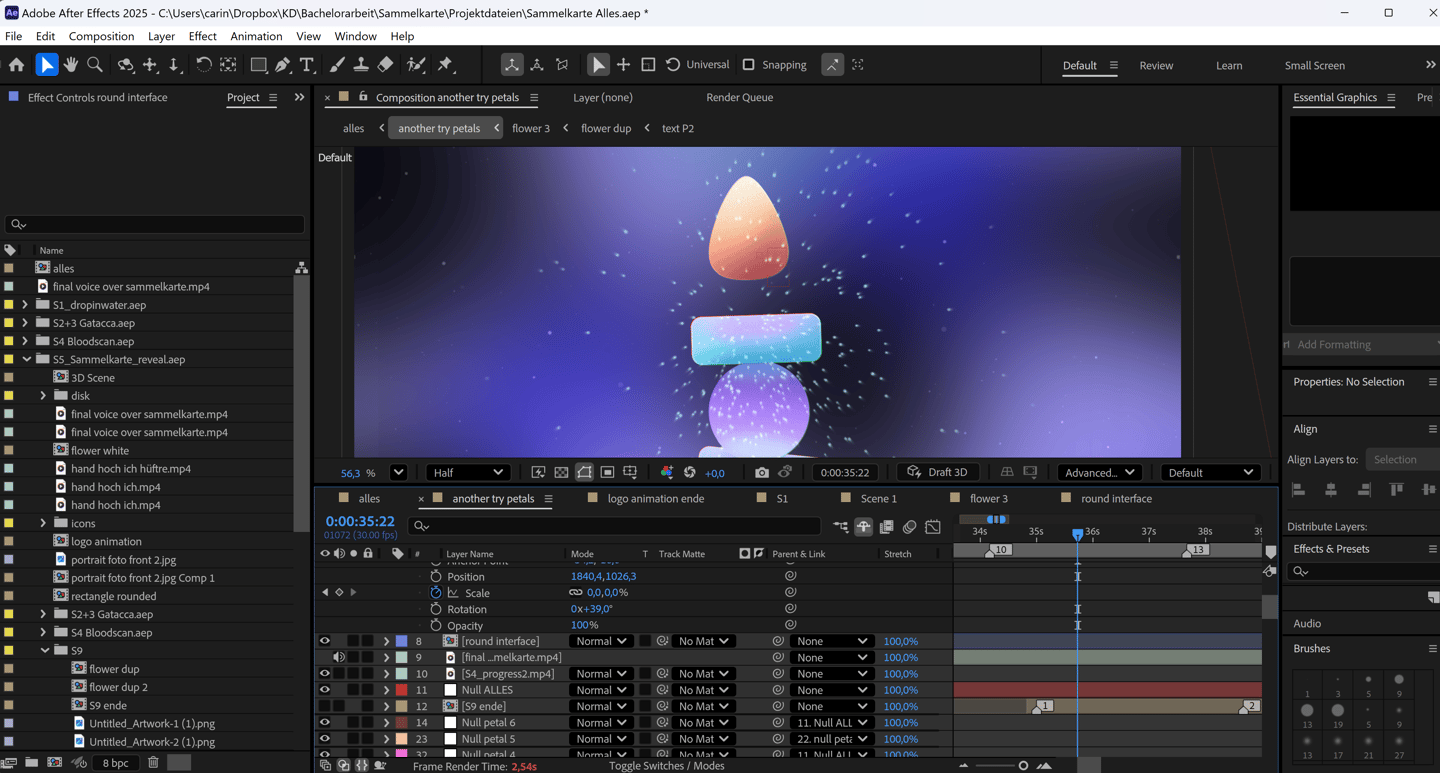Open the Composition menu

(x=101, y=36)
